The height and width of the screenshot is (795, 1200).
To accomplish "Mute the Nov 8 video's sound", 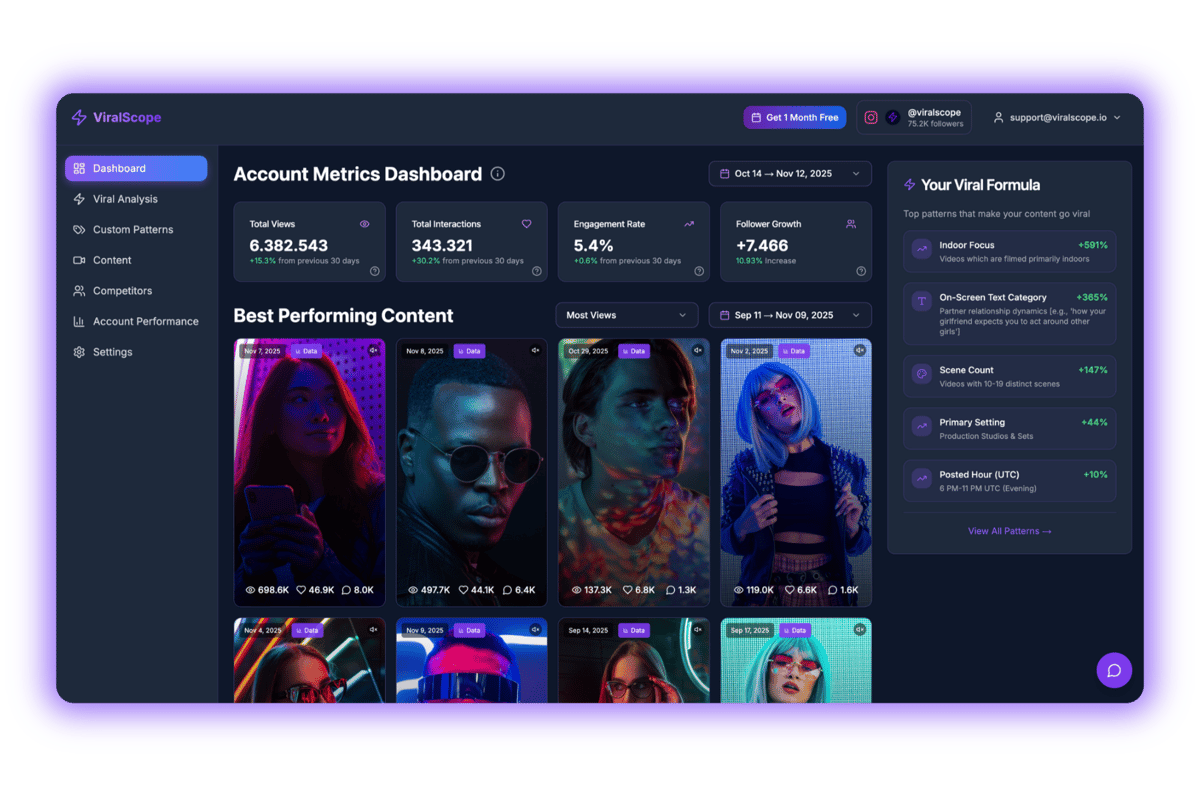I will 537,351.
